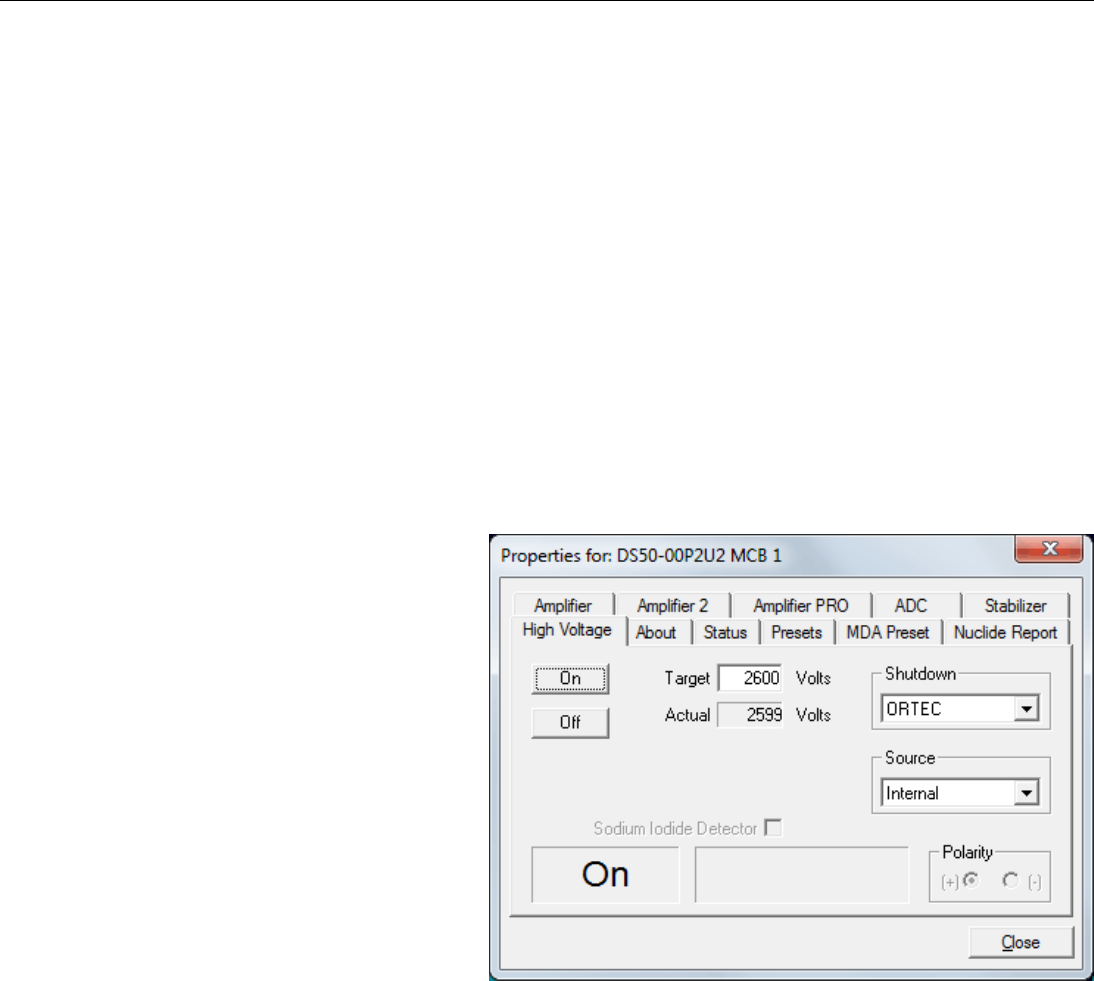Switch to the Amplifier tab
Screen dimensions: 1094x981
point(563,605)
